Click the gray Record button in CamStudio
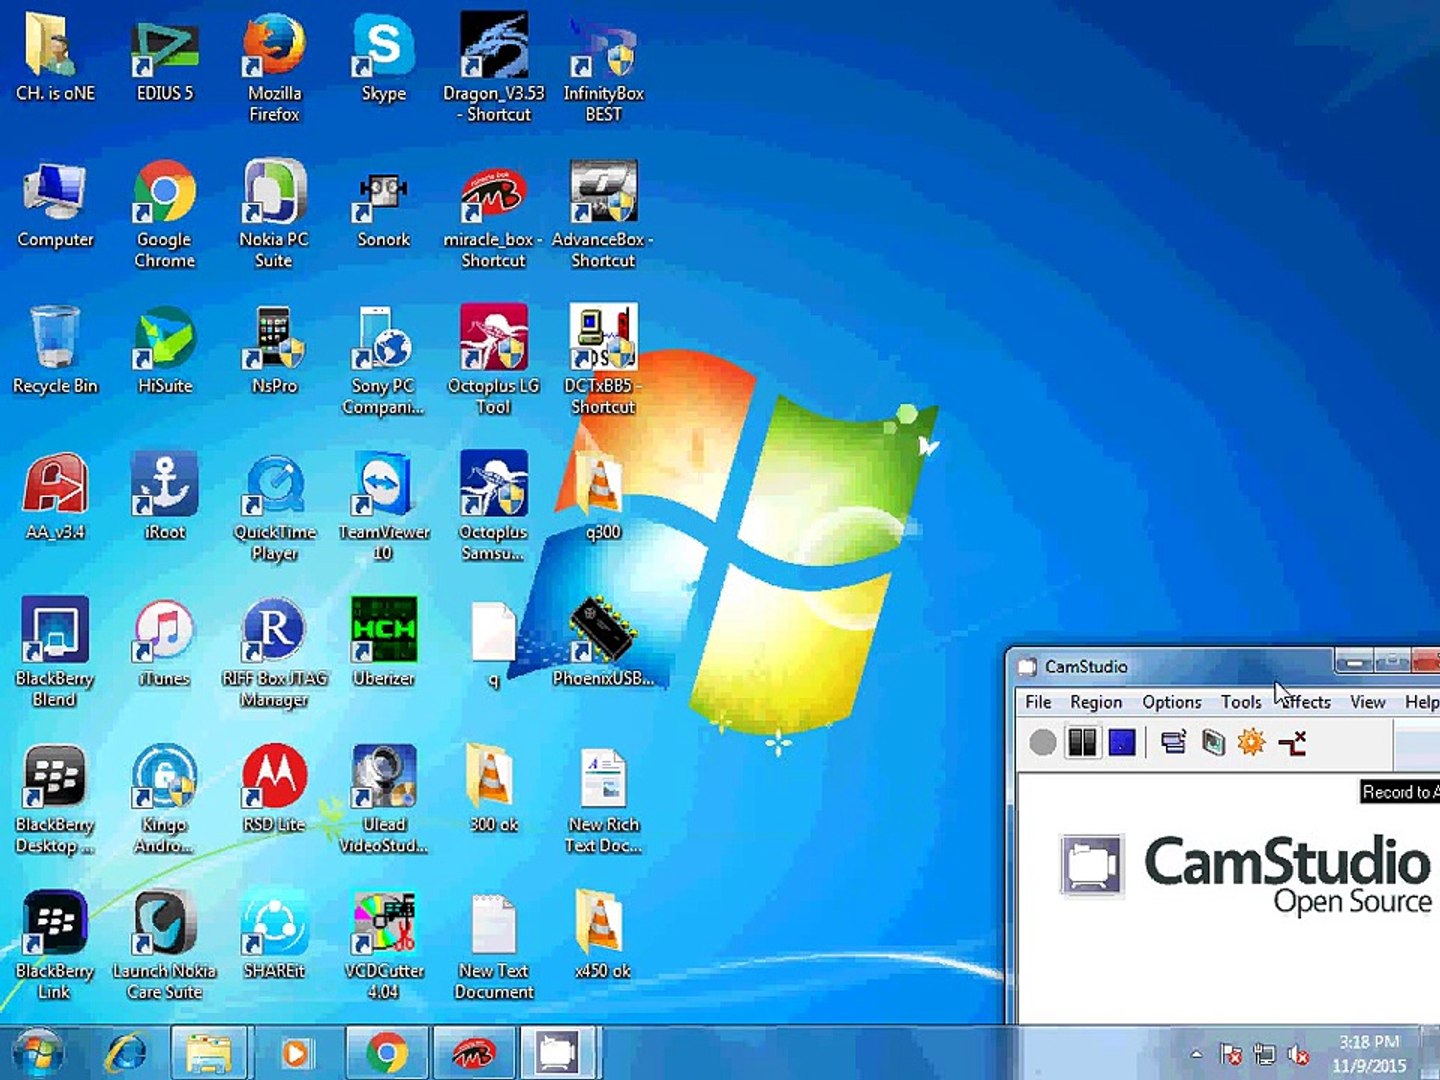 [x=1042, y=742]
